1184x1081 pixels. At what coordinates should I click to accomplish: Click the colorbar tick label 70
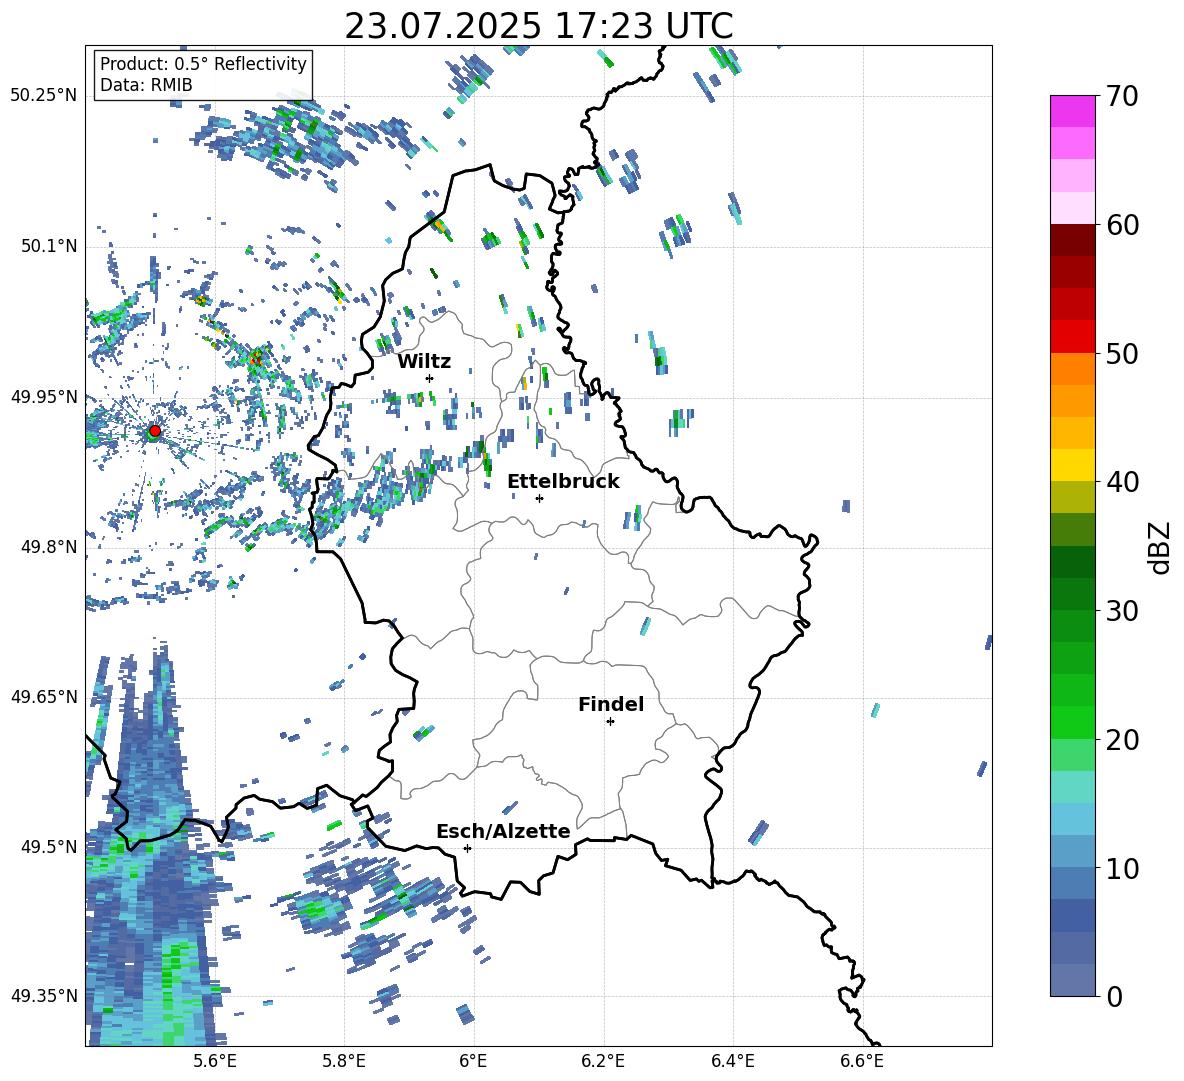1121,97
